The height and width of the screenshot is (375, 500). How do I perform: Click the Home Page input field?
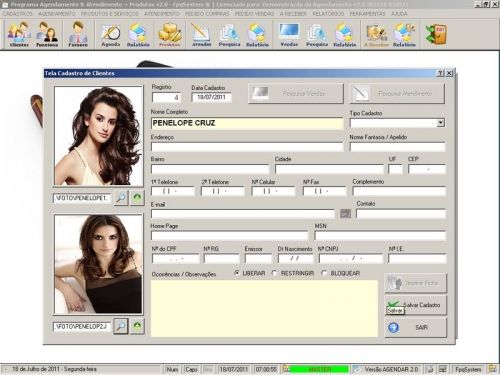(230, 236)
